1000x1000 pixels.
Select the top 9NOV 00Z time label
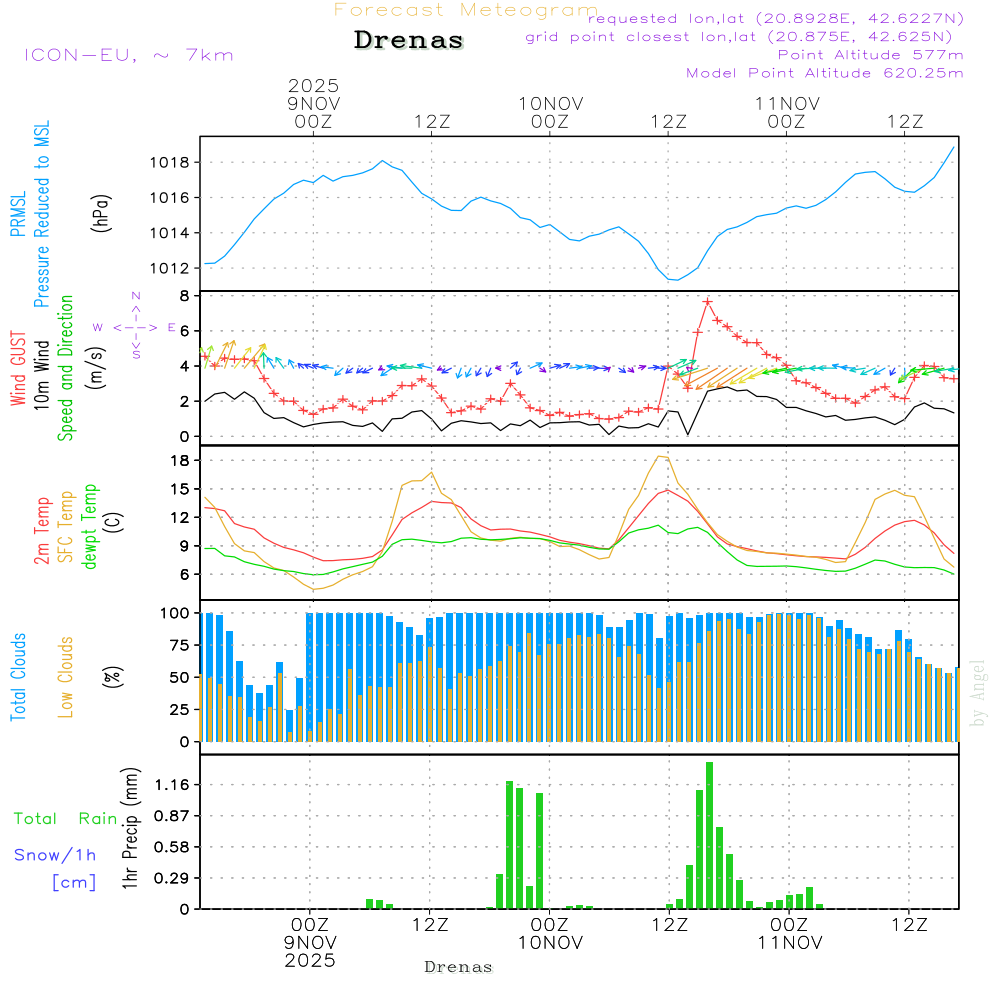tap(313, 103)
